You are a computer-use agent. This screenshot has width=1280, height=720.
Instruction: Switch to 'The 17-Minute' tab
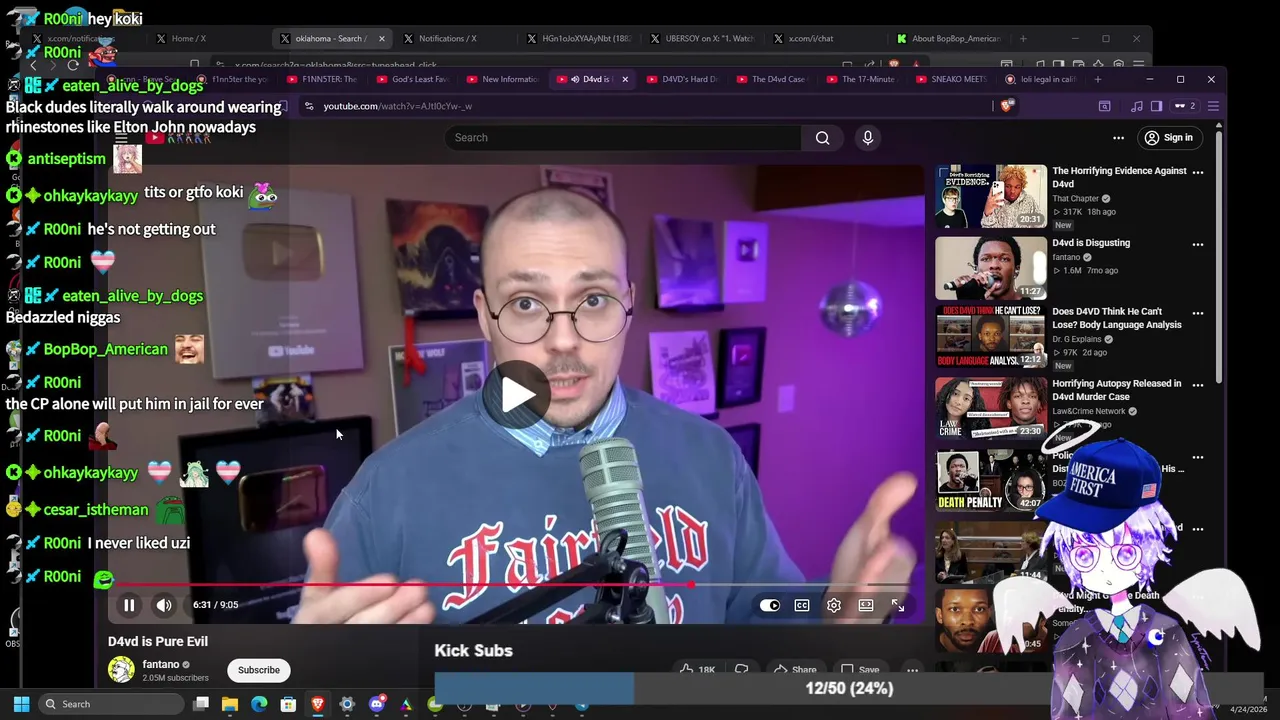pyautogui.click(x=862, y=79)
